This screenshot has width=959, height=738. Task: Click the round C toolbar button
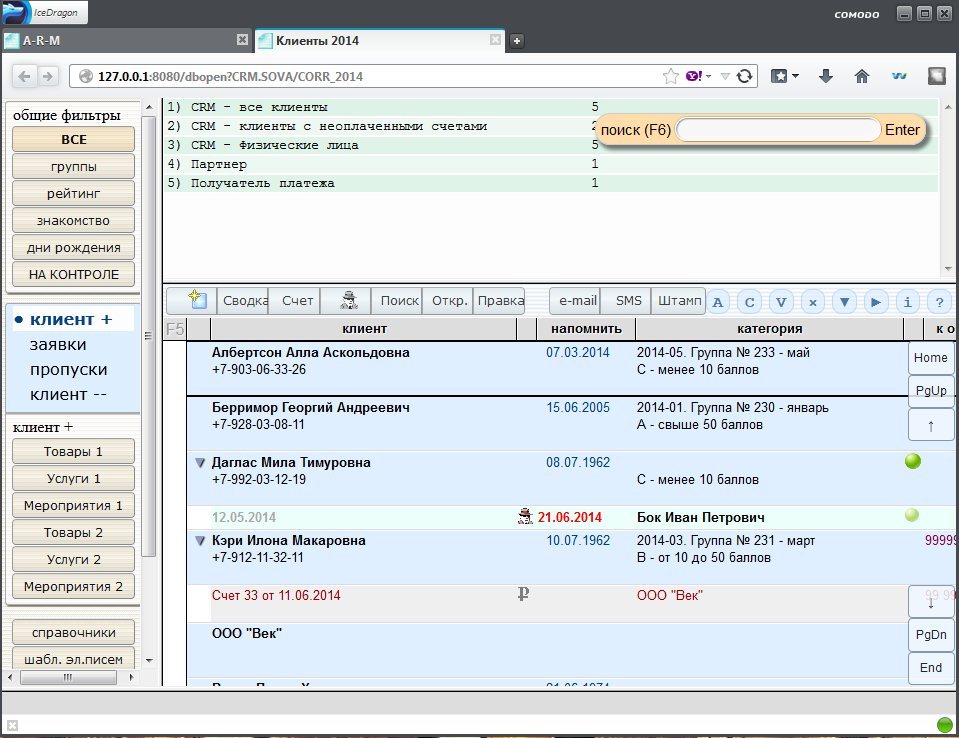coord(749,302)
